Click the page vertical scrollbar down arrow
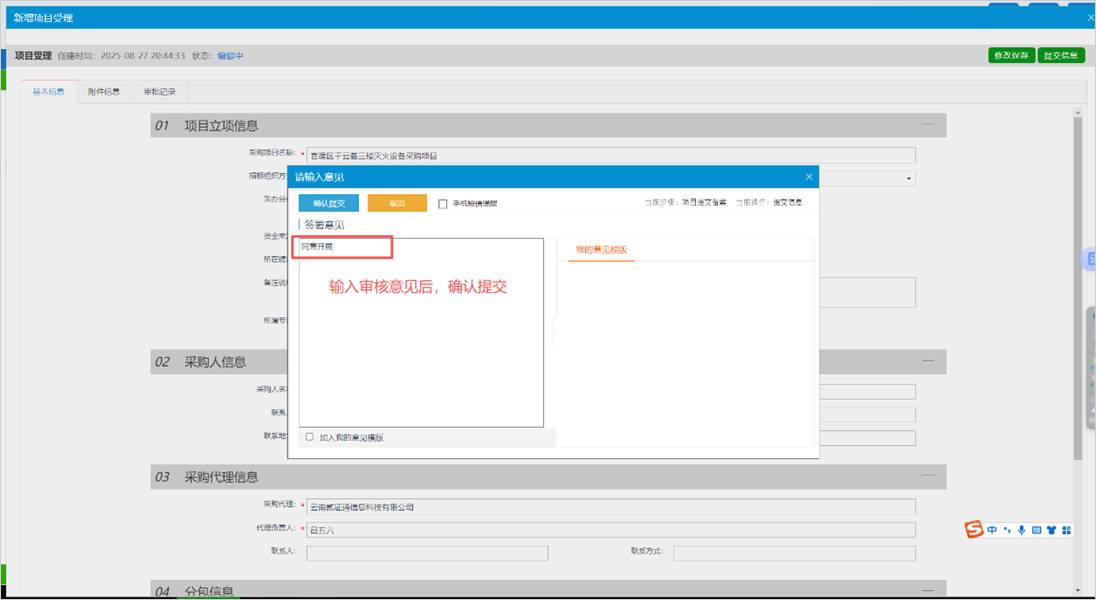This screenshot has width=1096, height=600. tap(1078, 591)
